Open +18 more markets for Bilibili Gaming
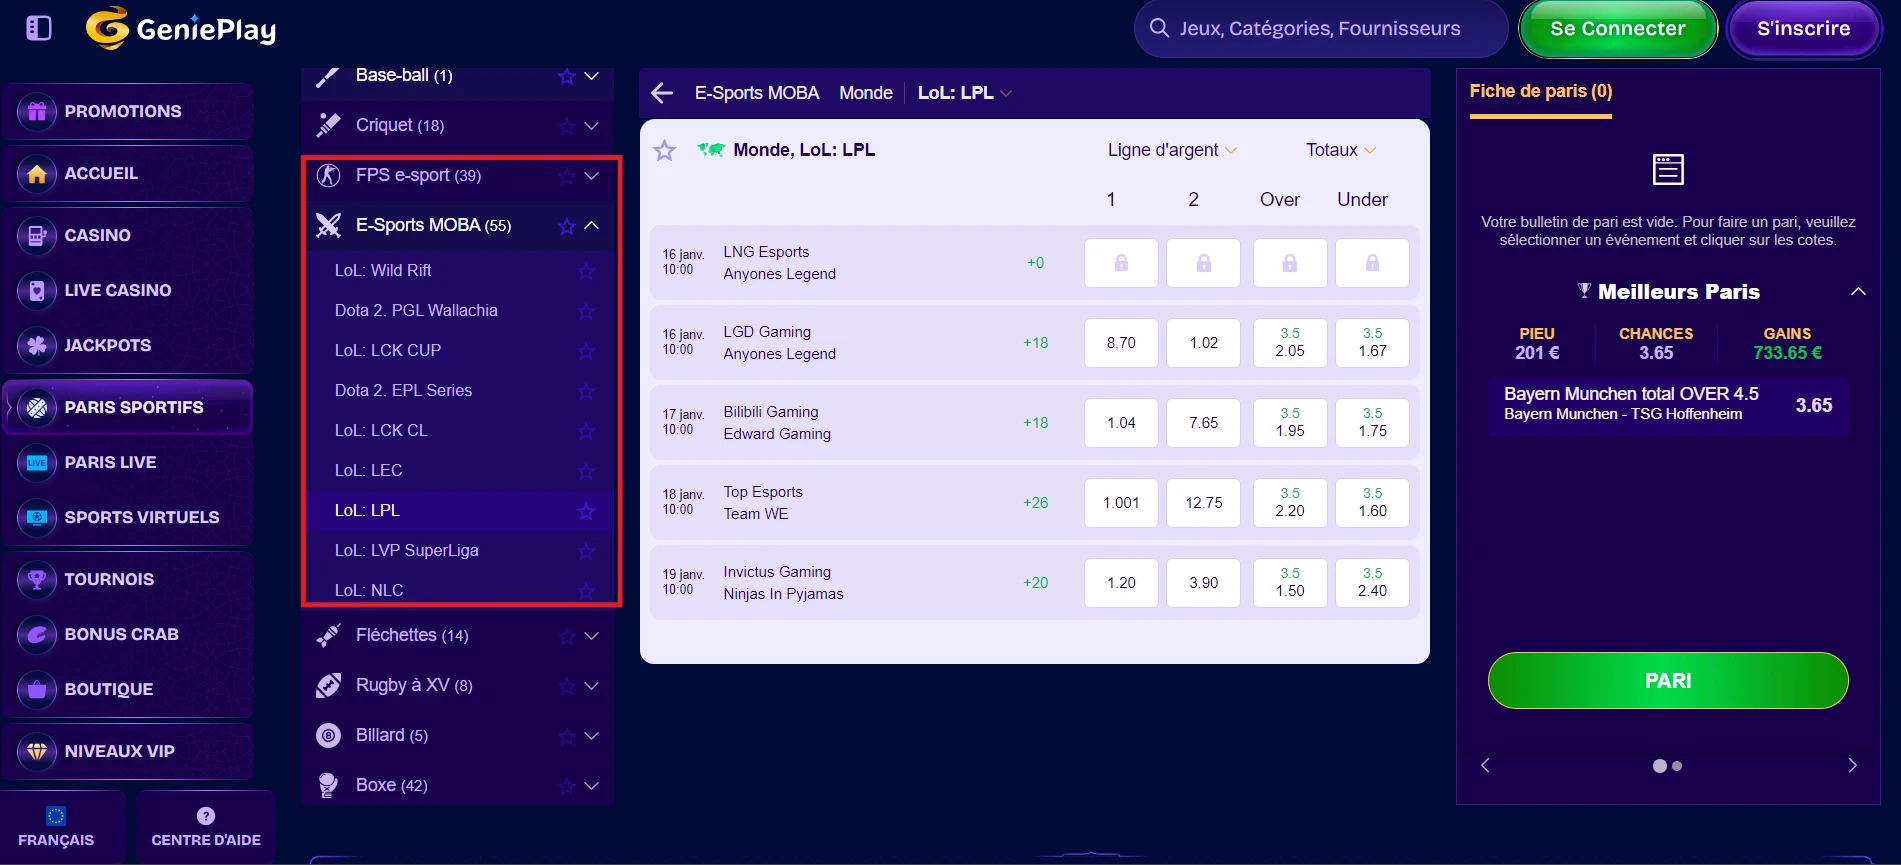The image size is (1901, 865). coord(1036,423)
